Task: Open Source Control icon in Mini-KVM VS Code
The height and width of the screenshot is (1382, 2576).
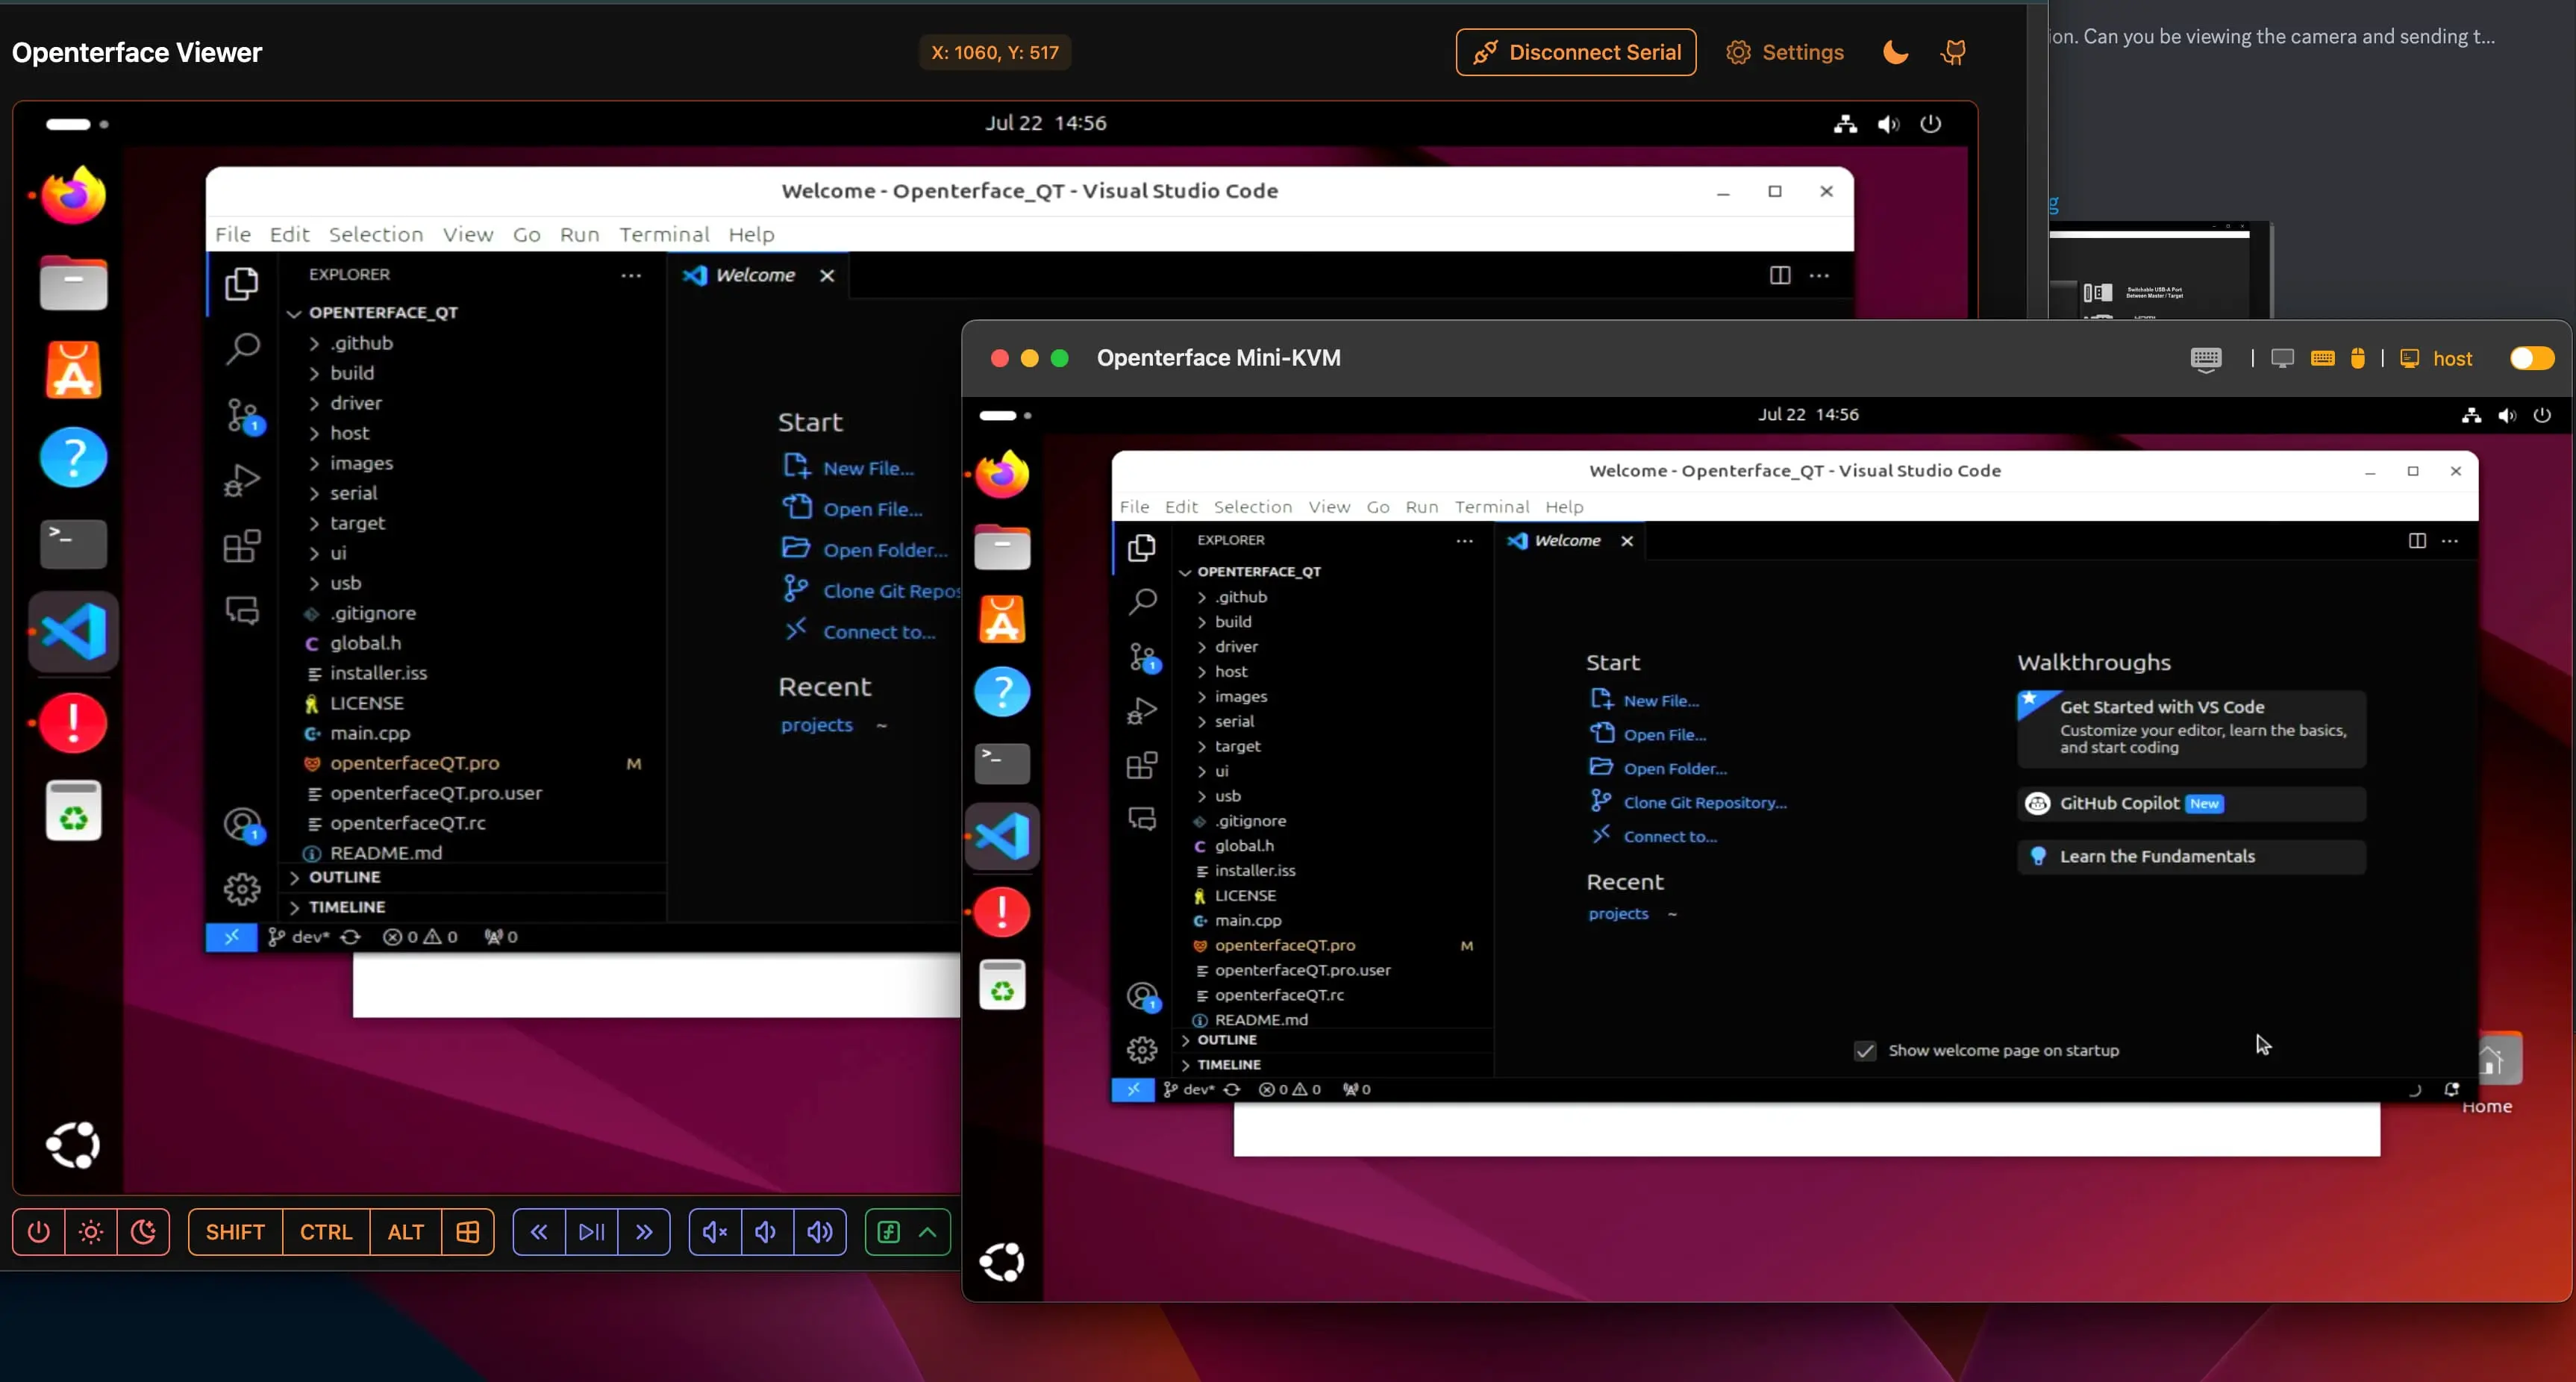Action: click(1142, 657)
